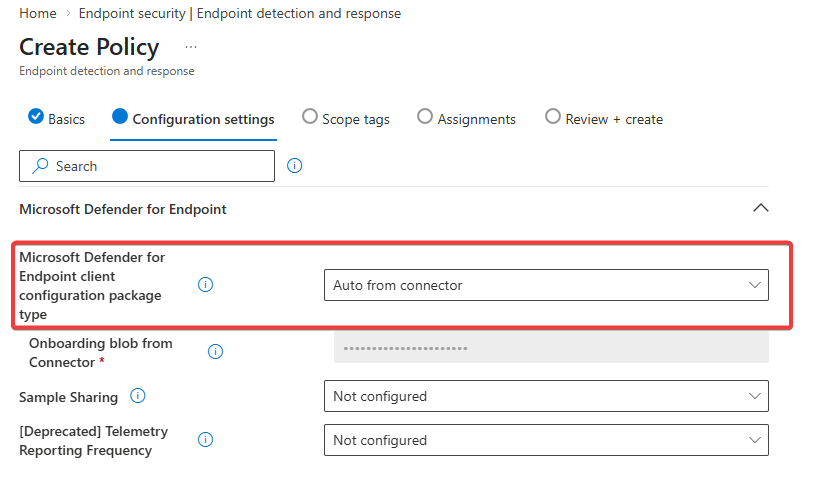Switch to the Assignments tab
Viewport: 826px width, 495px height.
(467, 120)
